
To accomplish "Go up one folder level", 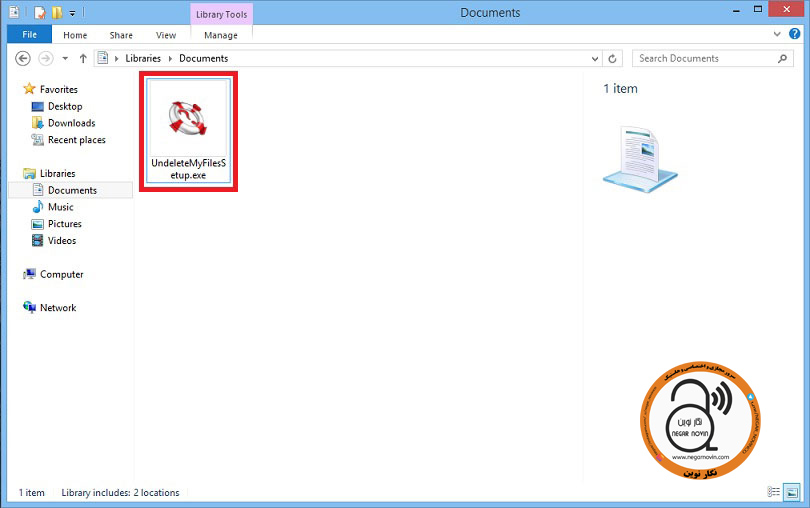I will pyautogui.click(x=83, y=58).
